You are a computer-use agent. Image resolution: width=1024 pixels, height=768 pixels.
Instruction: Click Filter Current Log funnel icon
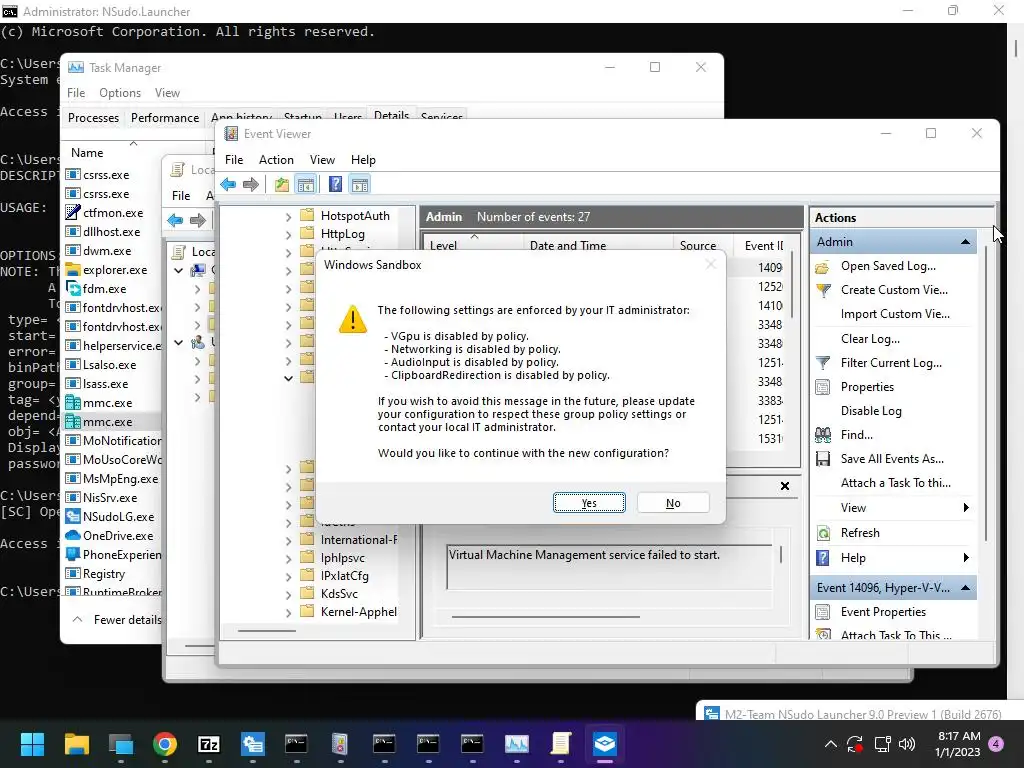(824, 363)
